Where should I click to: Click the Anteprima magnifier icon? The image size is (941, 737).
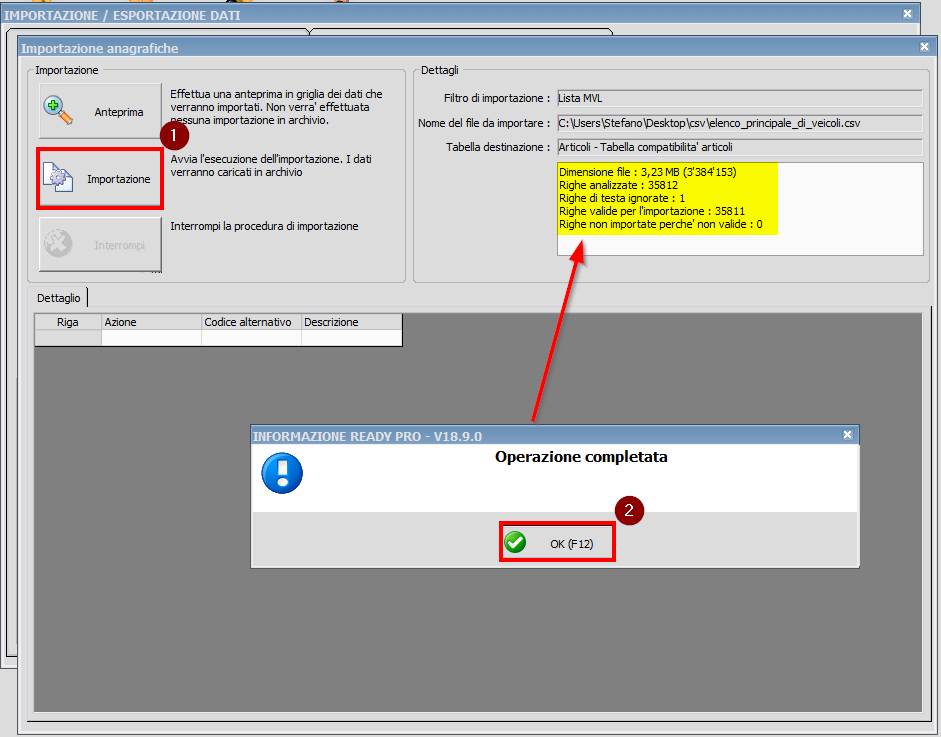click(x=58, y=111)
